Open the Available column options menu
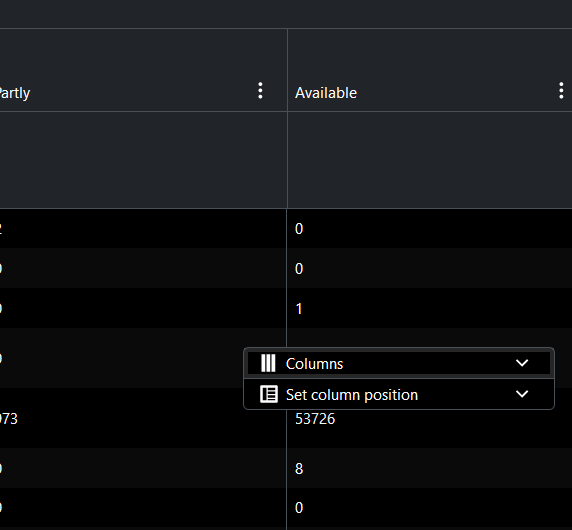Viewport: 572px width, 530px height. click(561, 90)
